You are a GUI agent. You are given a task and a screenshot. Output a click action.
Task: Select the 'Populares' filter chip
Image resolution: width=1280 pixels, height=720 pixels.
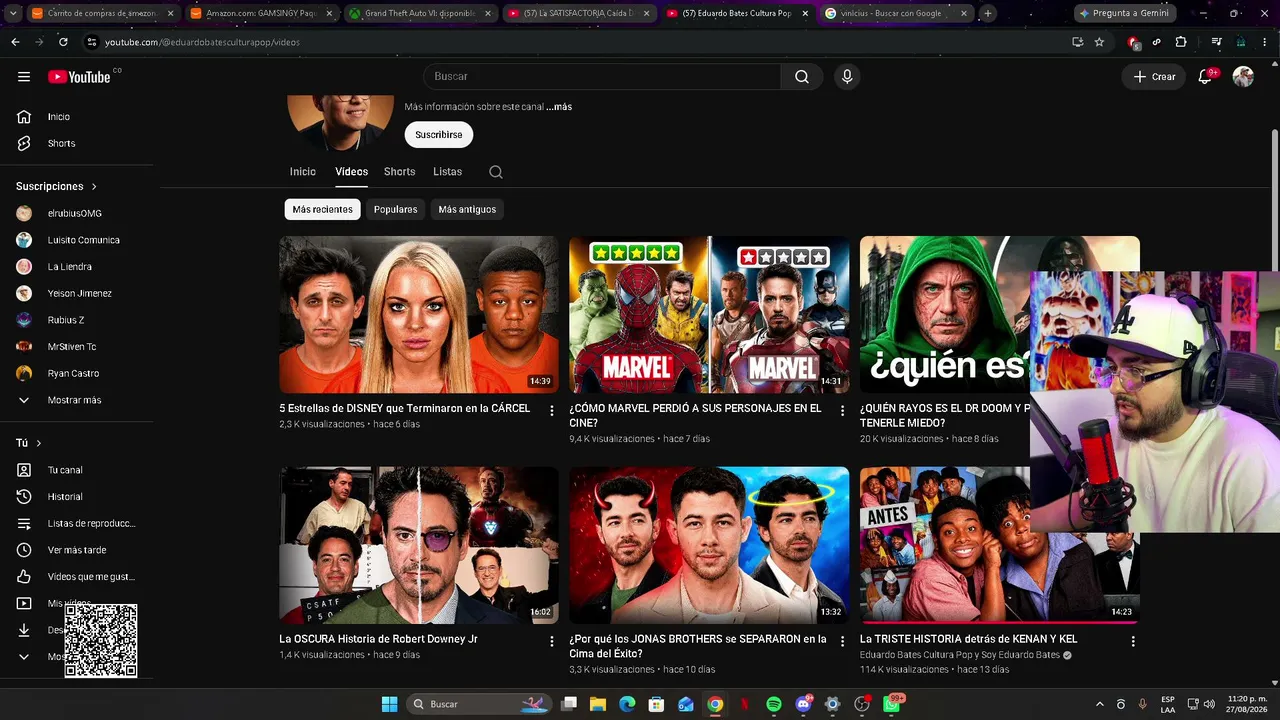pyautogui.click(x=395, y=209)
